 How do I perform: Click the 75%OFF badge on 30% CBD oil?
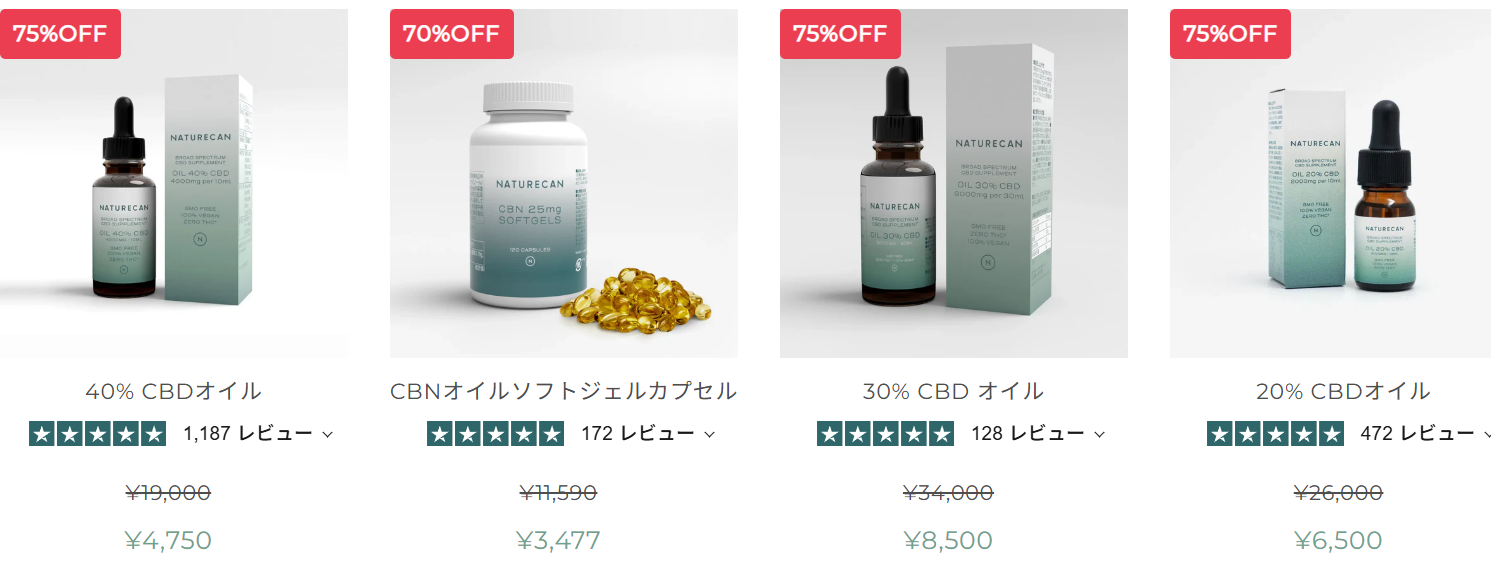[x=840, y=33]
